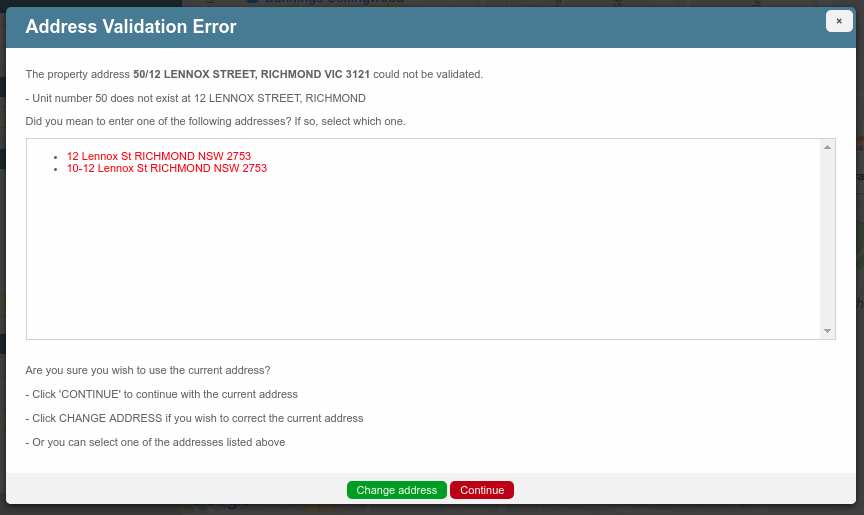
Task: Click the instruction line mentioning CHANGE ADDRESS
Action: click(x=194, y=418)
